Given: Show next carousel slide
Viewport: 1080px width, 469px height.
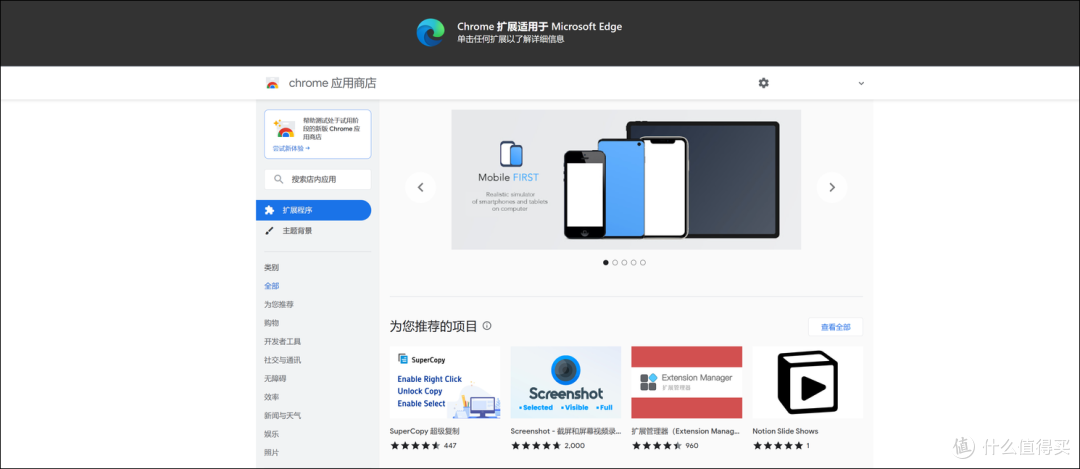Looking at the screenshot, I should pos(832,187).
